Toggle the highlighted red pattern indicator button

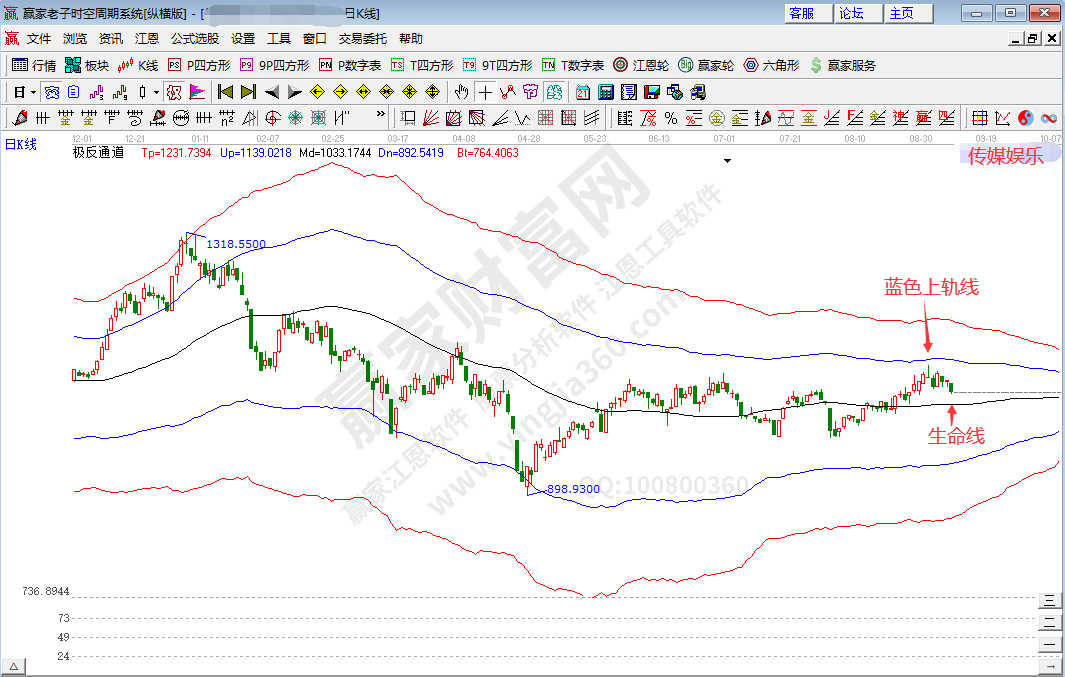[x=174, y=92]
